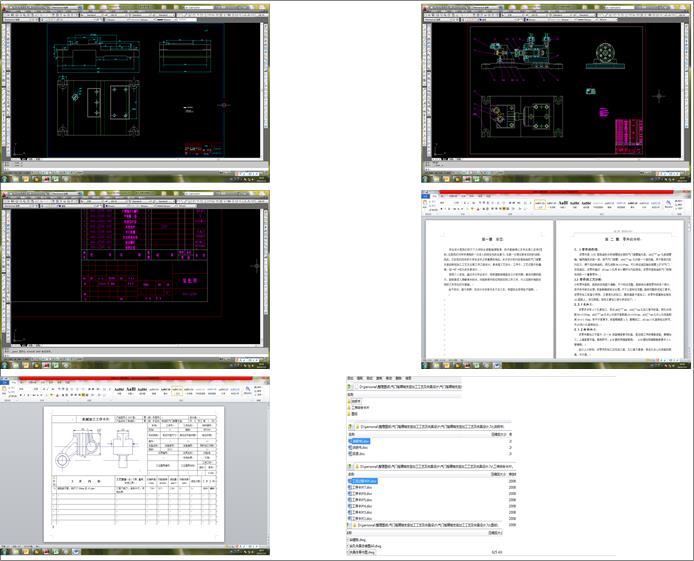Select the last .dwg file in the drawings list
Image resolution: width=694 pixels, height=561 pixels.
point(362,552)
